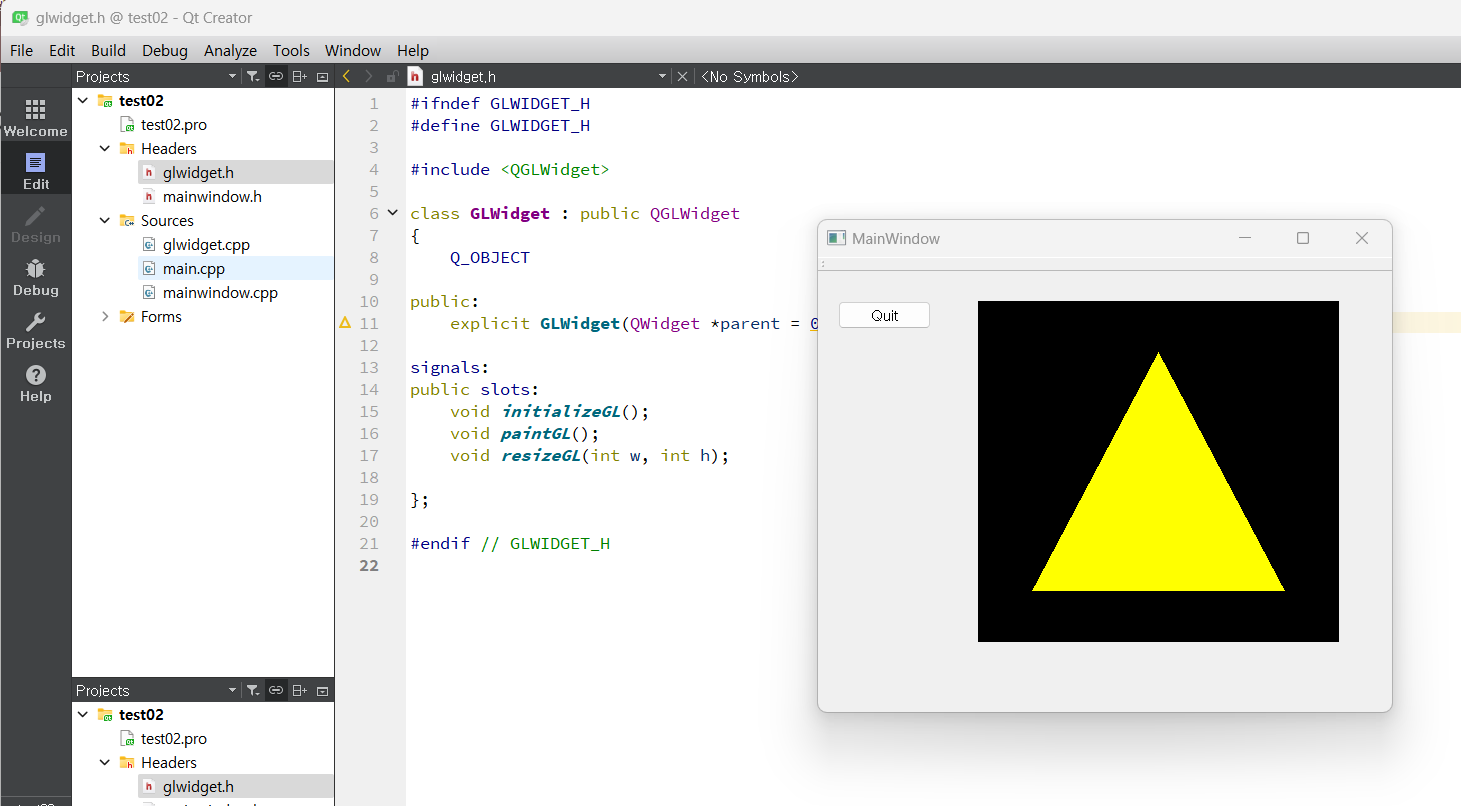The width and height of the screenshot is (1461, 806).
Task: Open the Debug menu
Action: click(165, 50)
